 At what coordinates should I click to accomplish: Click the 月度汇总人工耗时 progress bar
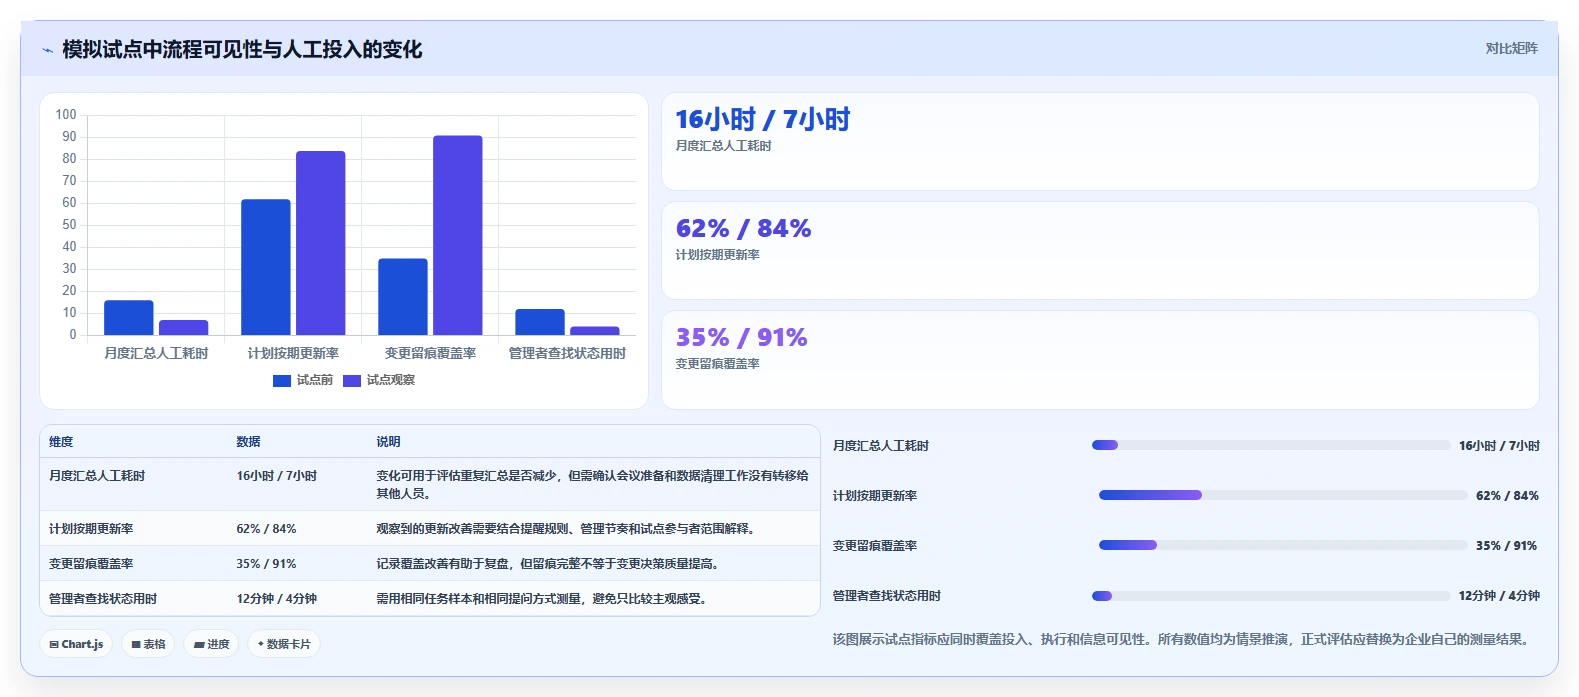1270,445
